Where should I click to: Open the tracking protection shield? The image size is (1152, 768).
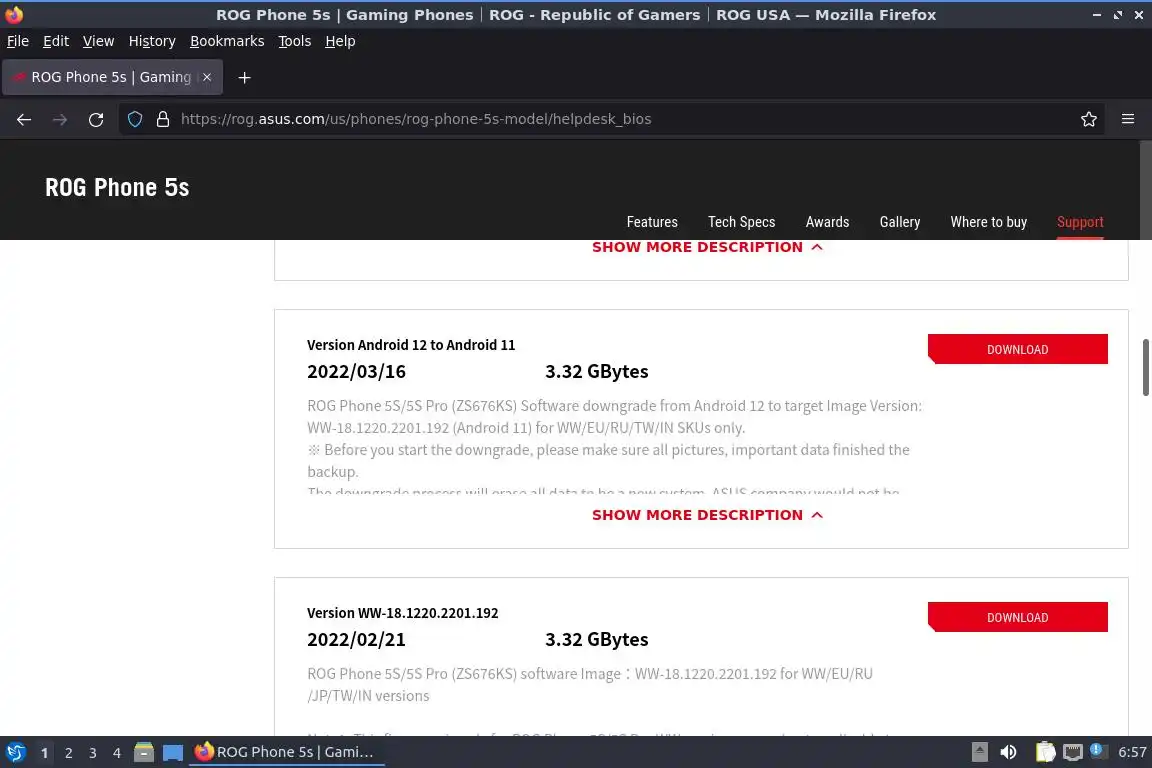134,119
